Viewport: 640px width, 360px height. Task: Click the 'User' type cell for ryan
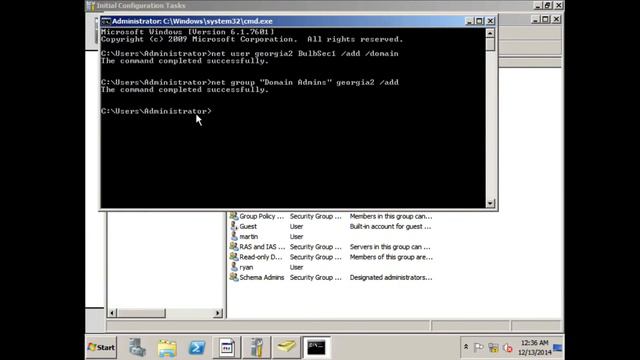coord(296,267)
